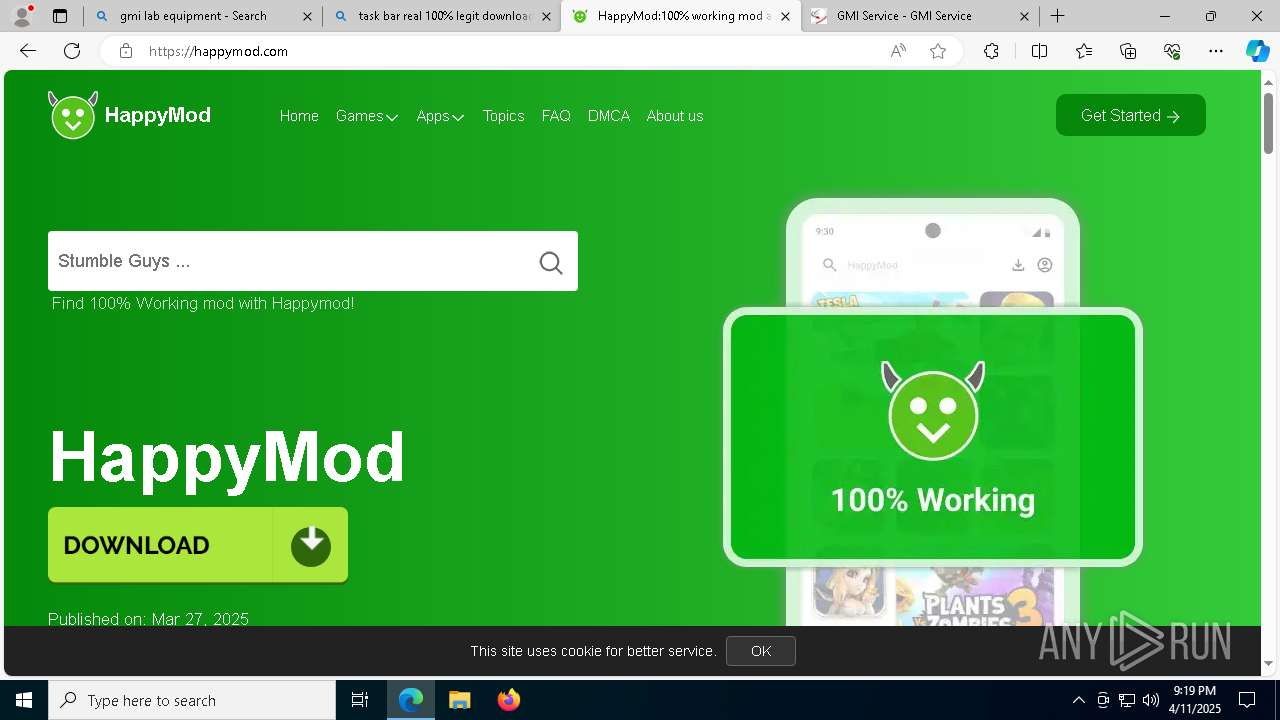1280x720 pixels.
Task: Open Browser essentials heart icon
Action: [x=1172, y=51]
